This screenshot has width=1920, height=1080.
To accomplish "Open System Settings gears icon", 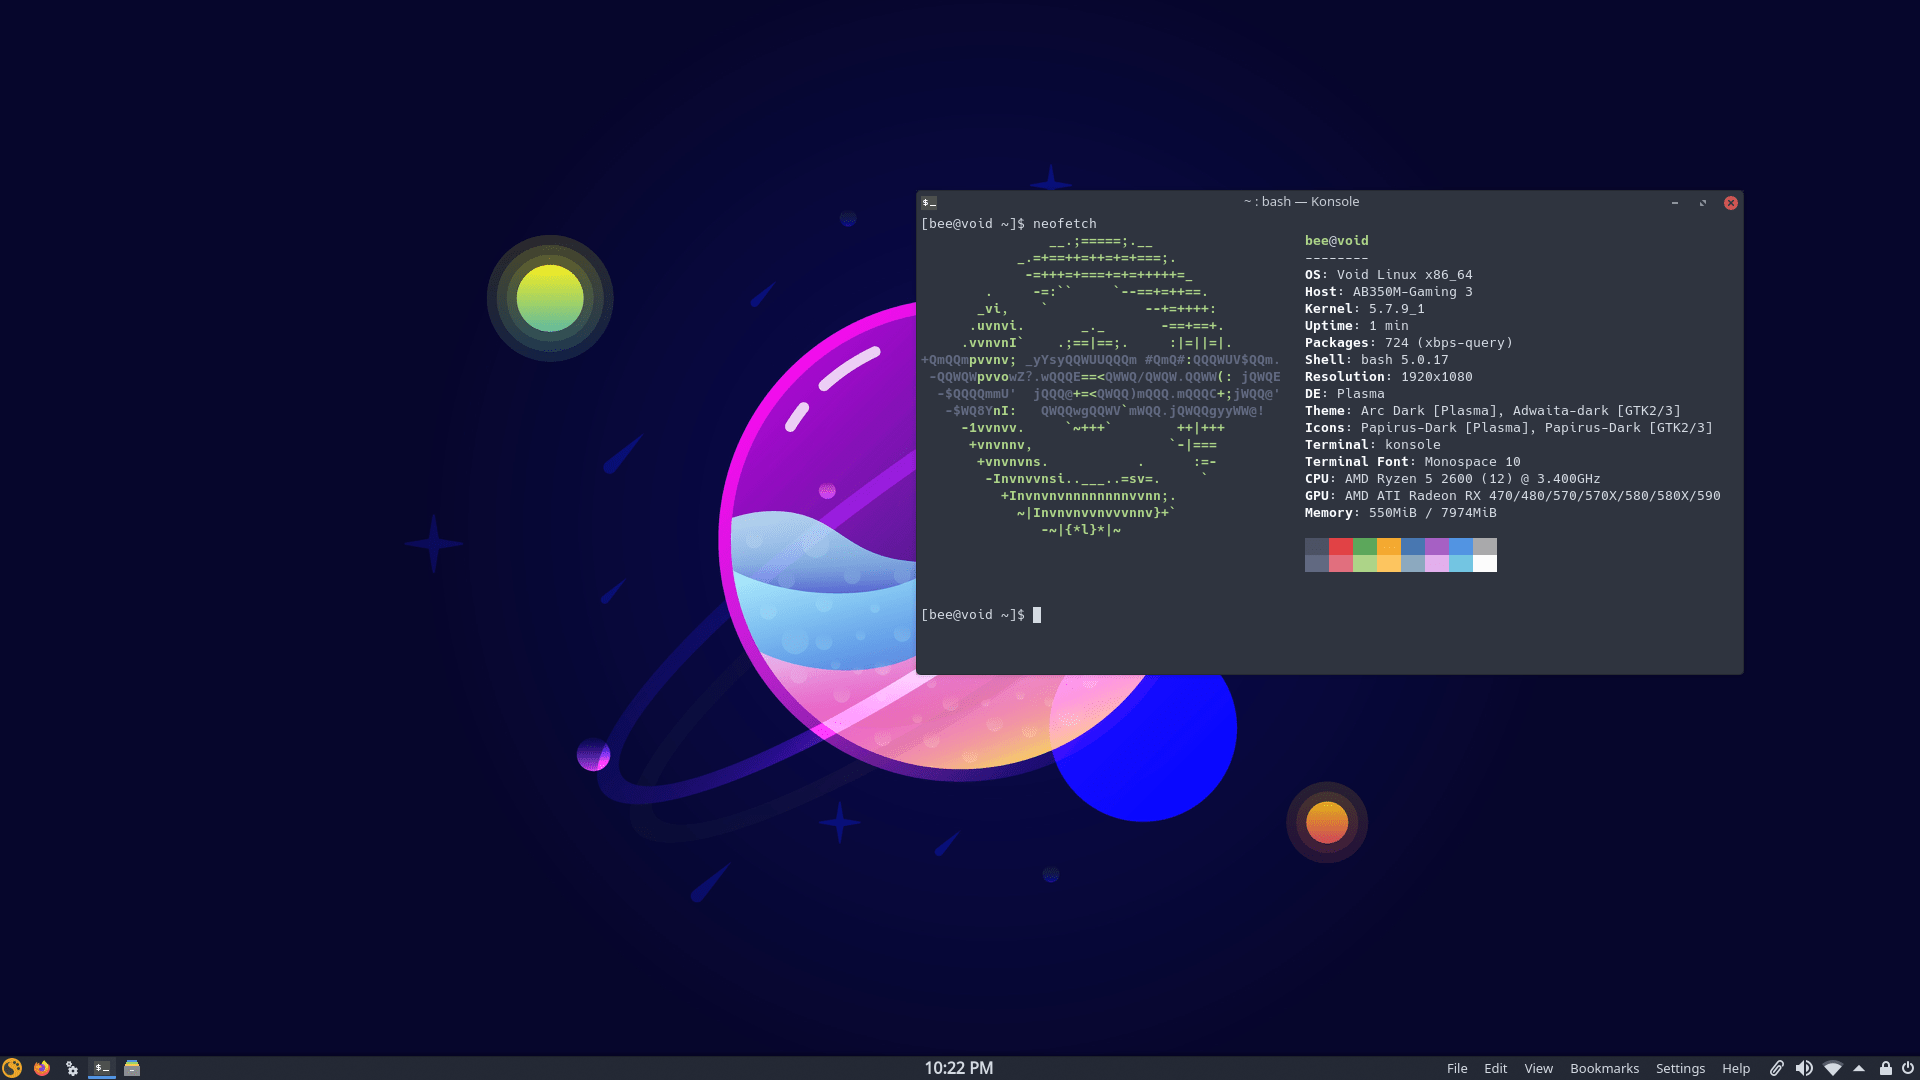I will coord(72,1068).
